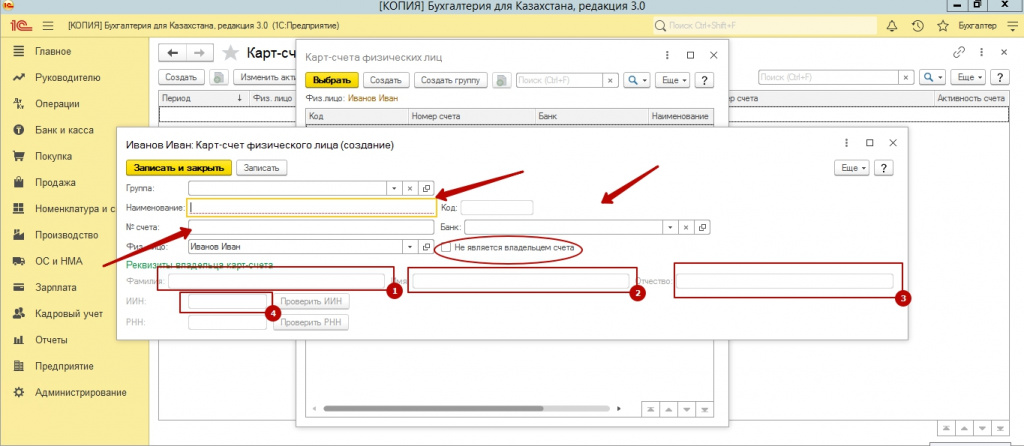Clear the Группа field value

tap(410, 188)
